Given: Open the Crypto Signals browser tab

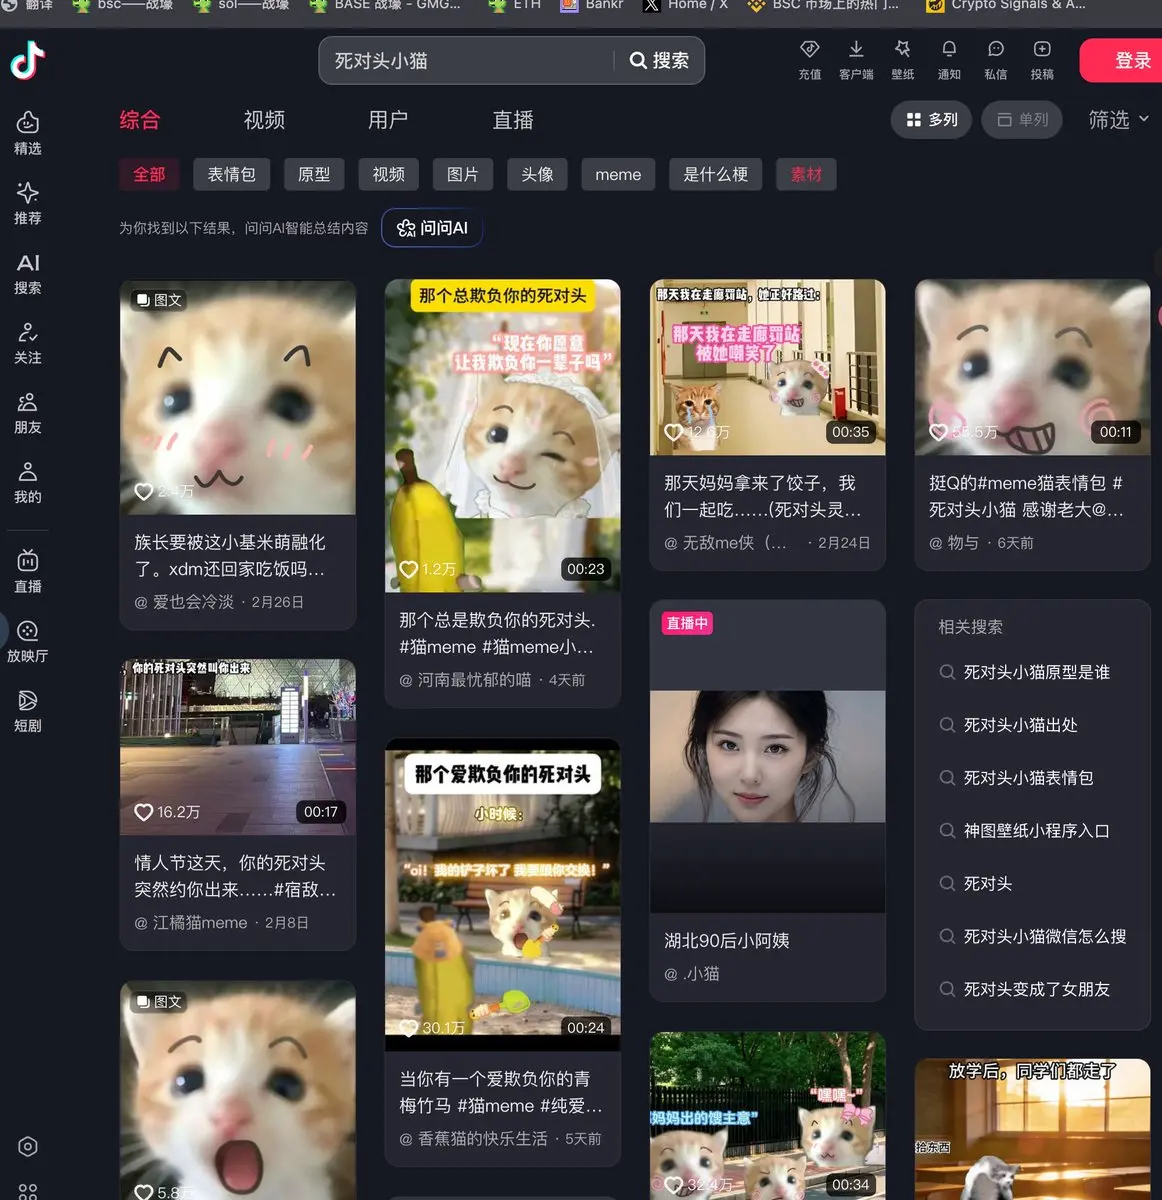Looking at the screenshot, I should coord(1006,5).
